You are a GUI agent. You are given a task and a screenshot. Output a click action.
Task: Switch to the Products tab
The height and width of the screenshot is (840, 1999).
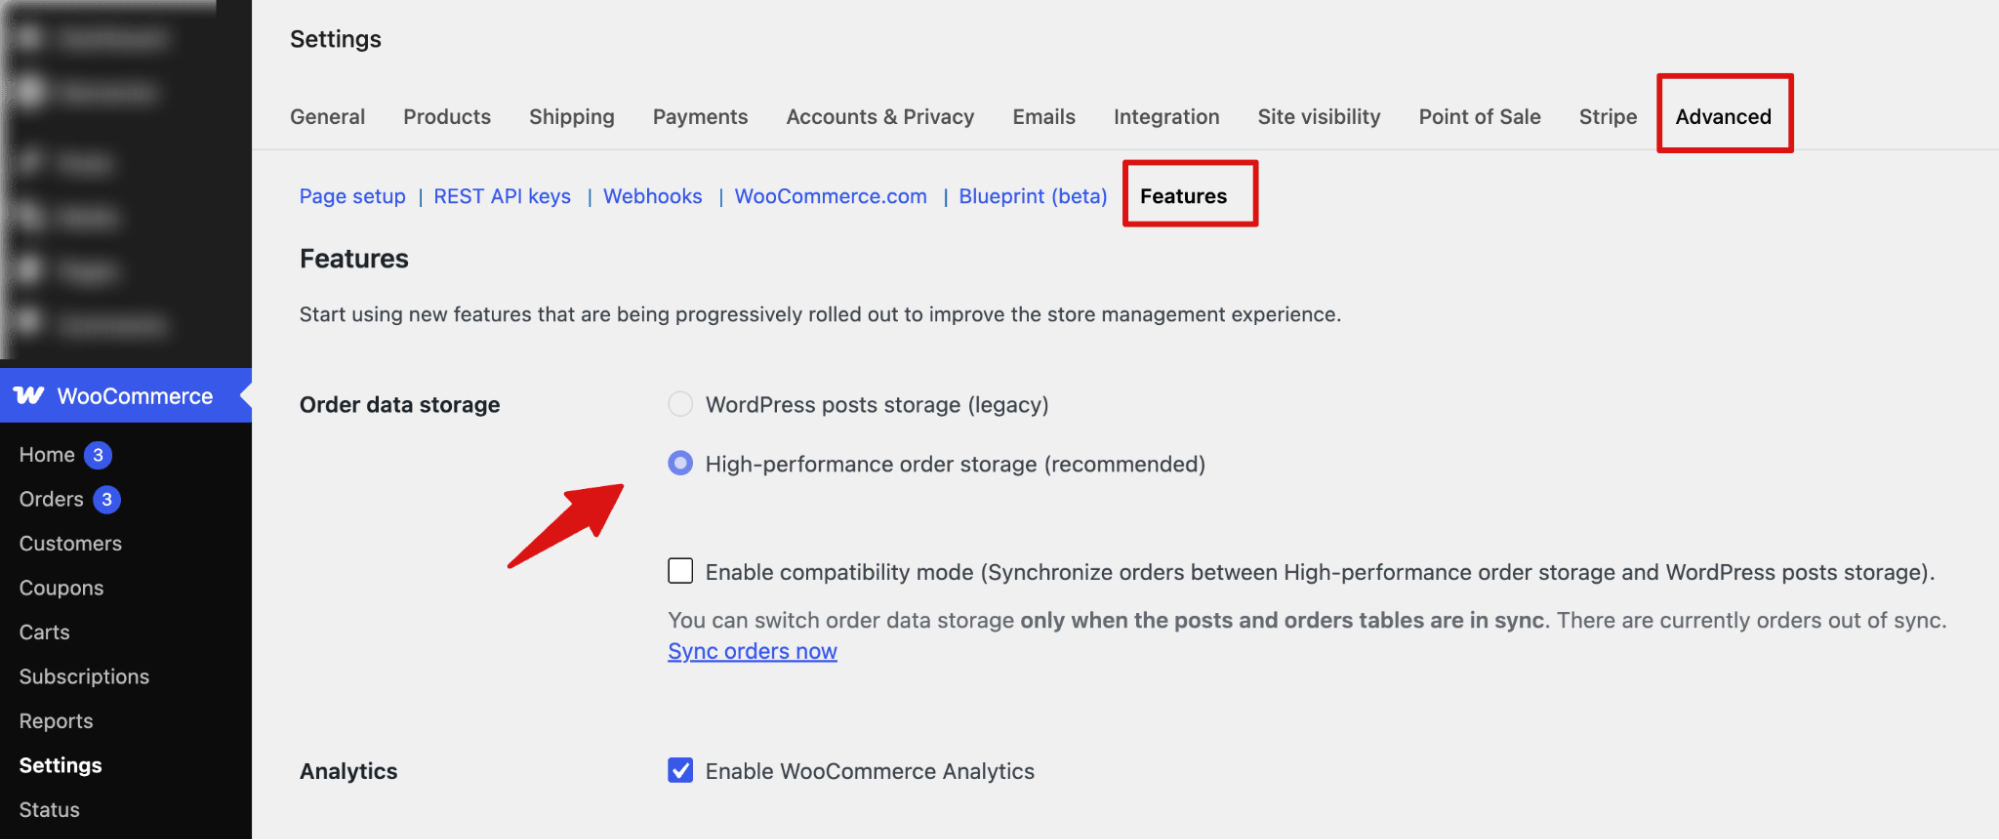pyautogui.click(x=447, y=117)
